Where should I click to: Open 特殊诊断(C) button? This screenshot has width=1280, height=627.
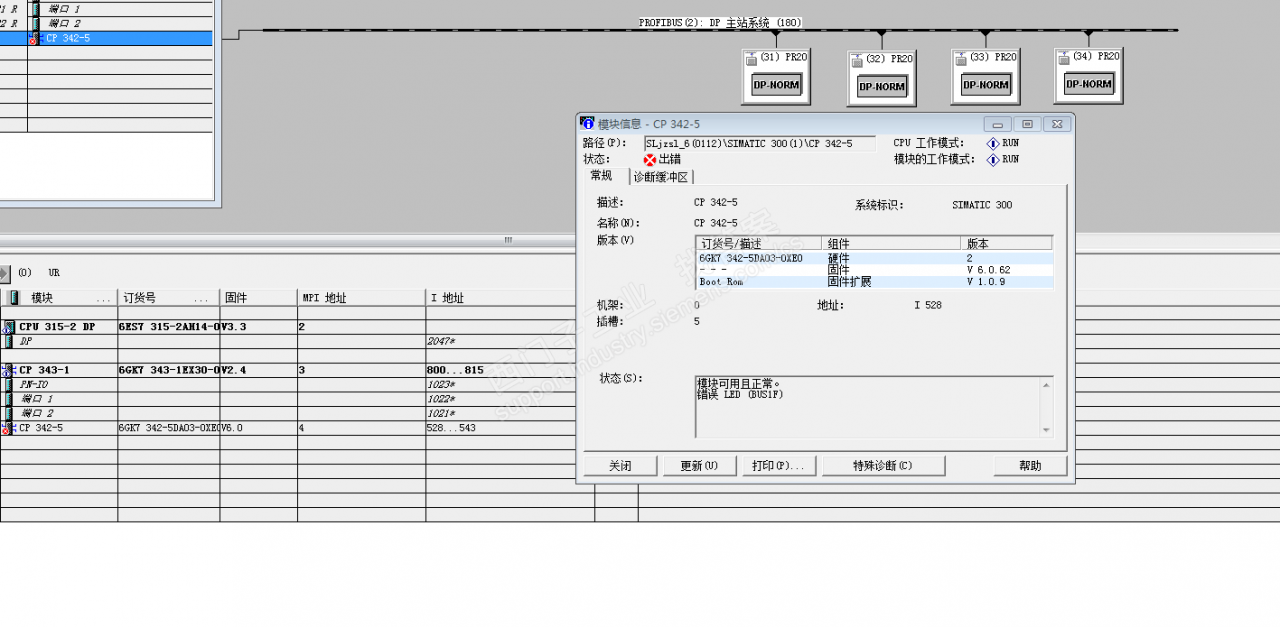883,466
